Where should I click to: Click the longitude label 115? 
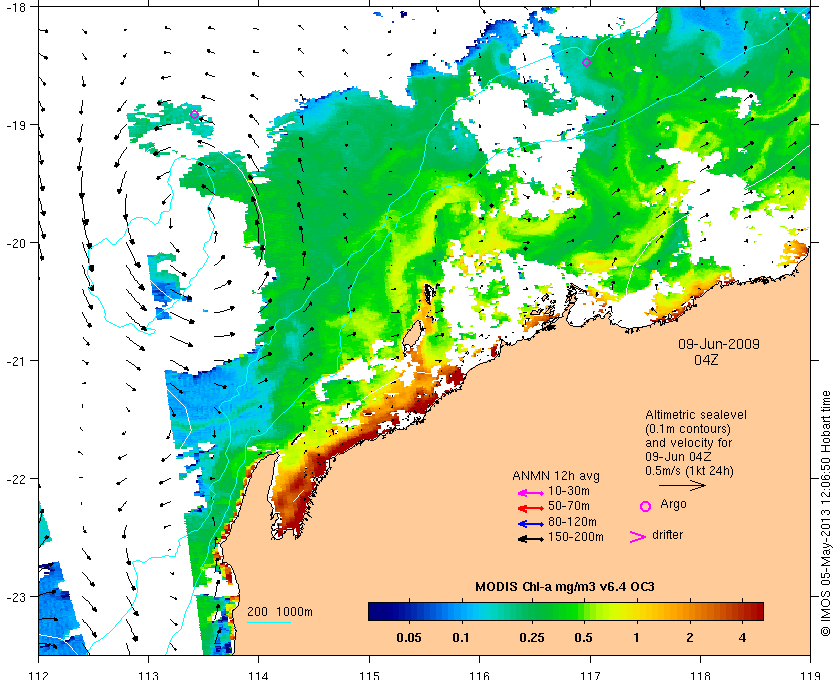pyautogui.click(x=369, y=675)
